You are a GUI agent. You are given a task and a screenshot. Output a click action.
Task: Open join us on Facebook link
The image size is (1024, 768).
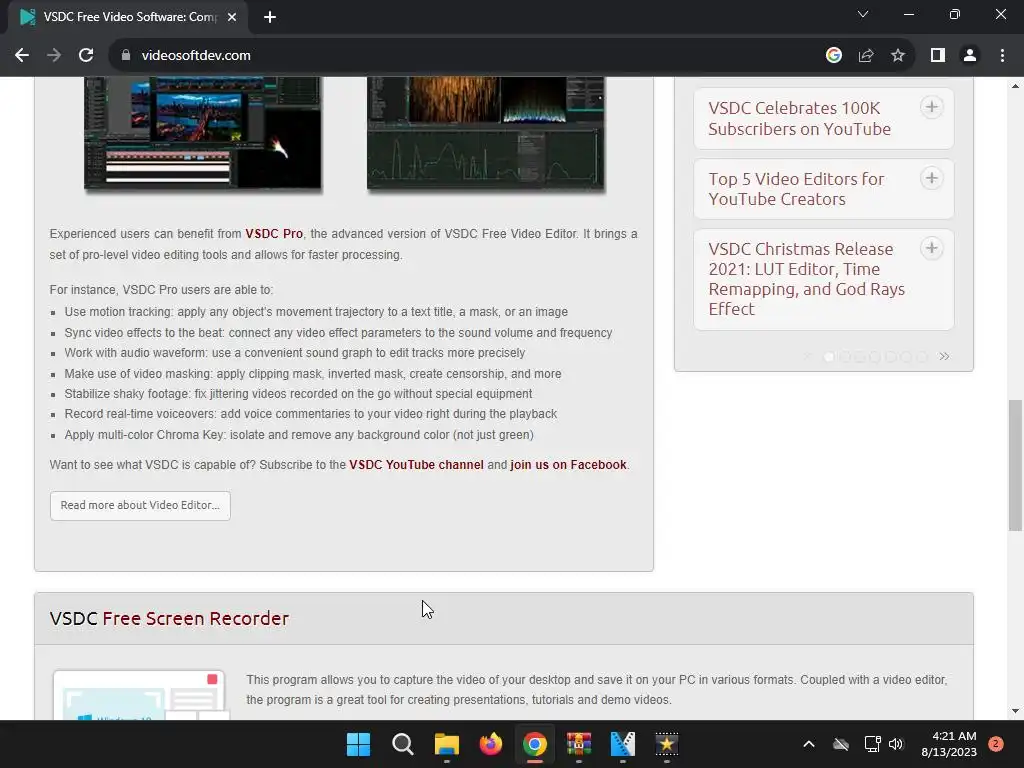coord(568,465)
